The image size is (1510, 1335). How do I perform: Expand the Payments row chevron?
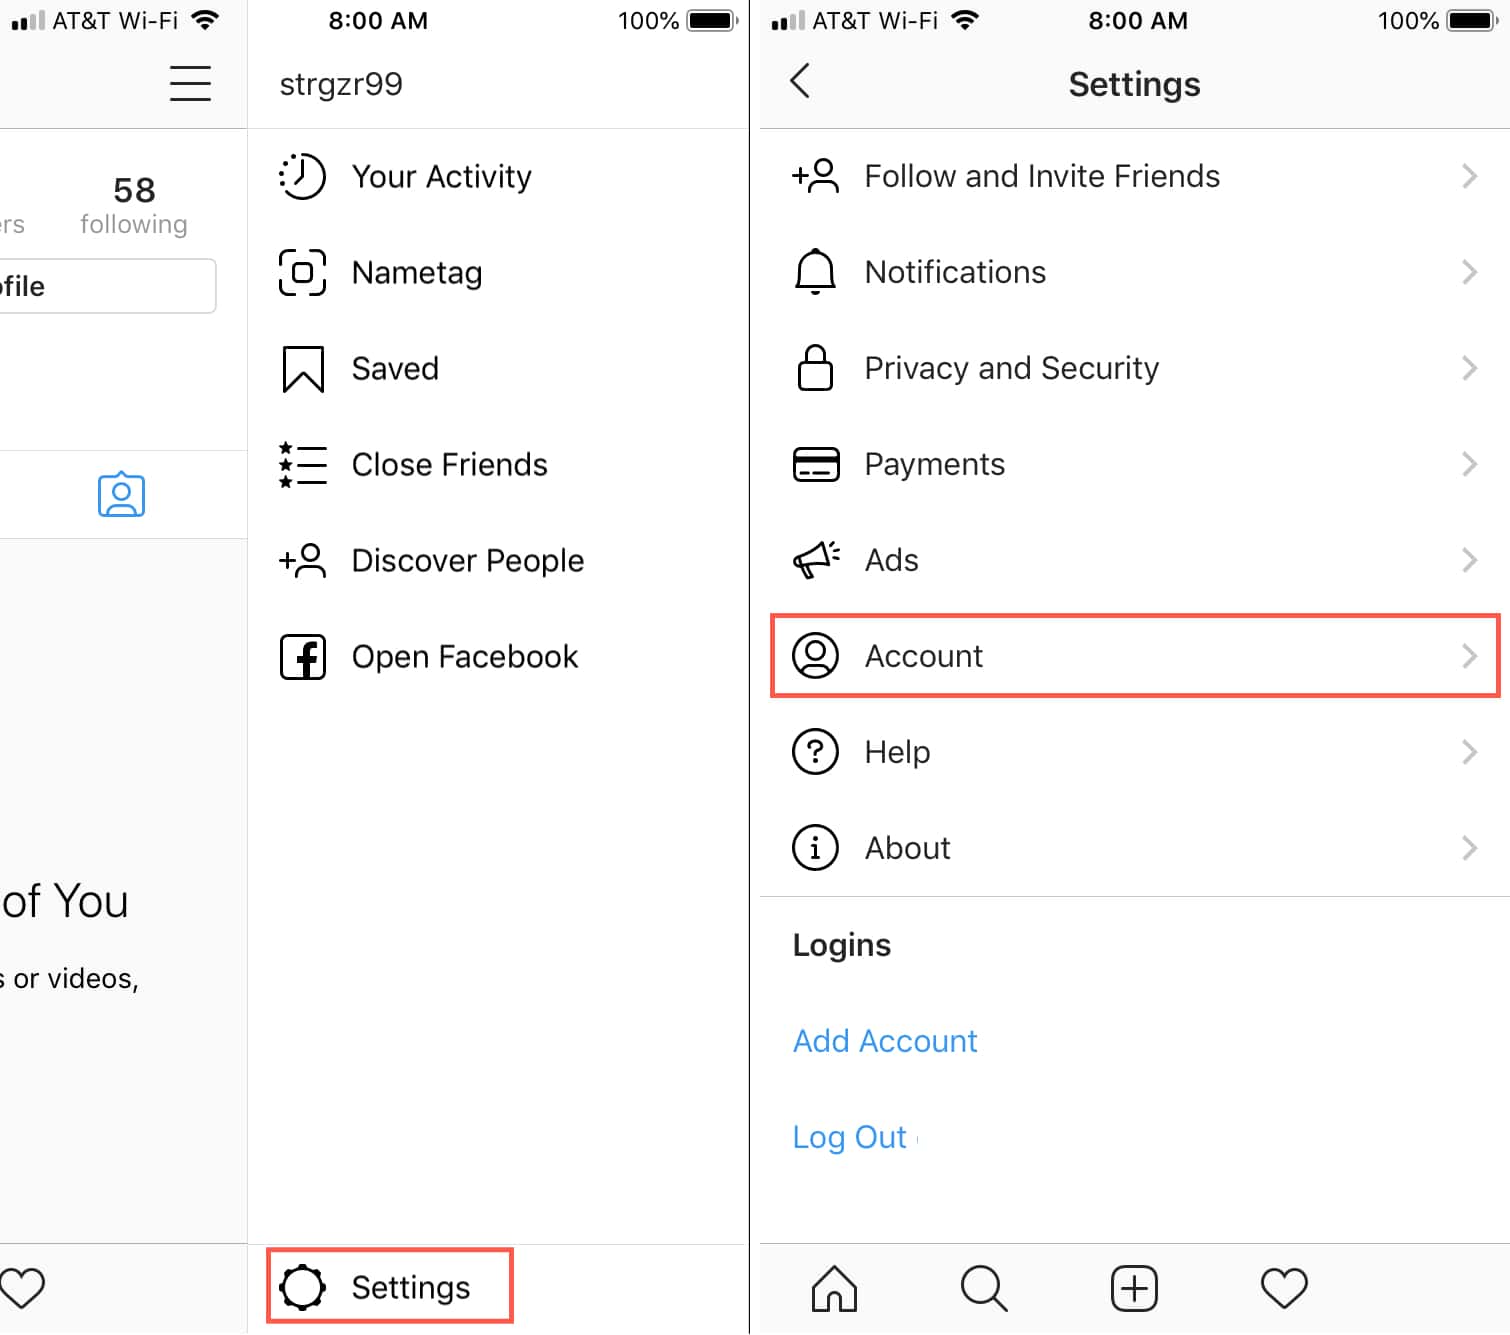tap(1468, 464)
